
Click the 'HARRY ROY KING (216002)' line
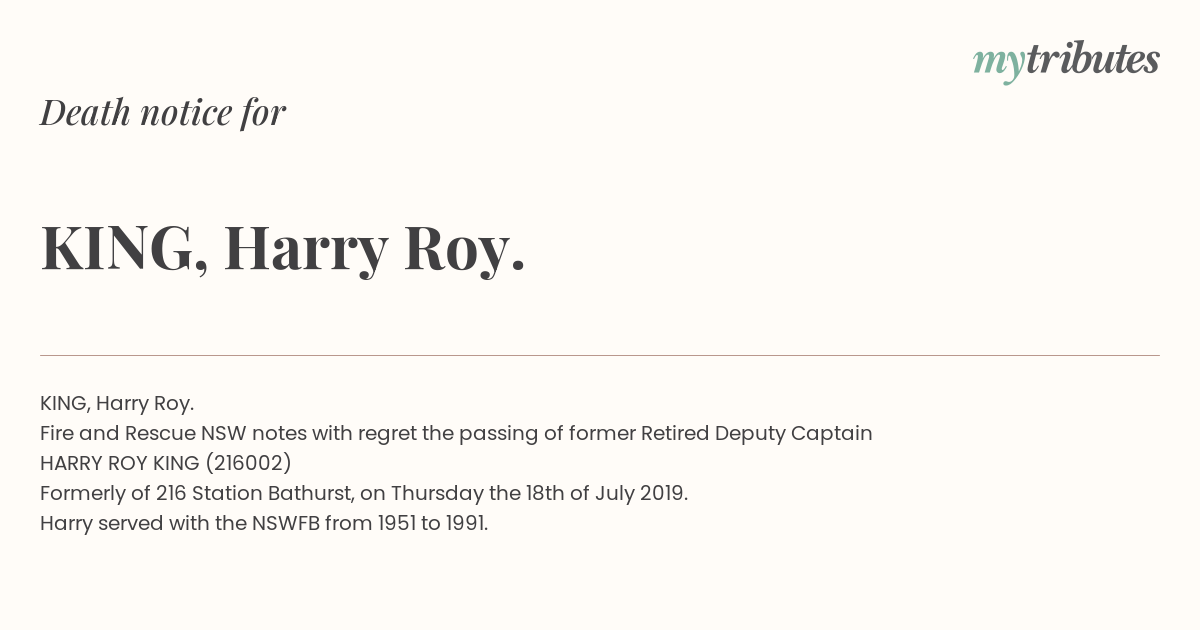point(166,463)
